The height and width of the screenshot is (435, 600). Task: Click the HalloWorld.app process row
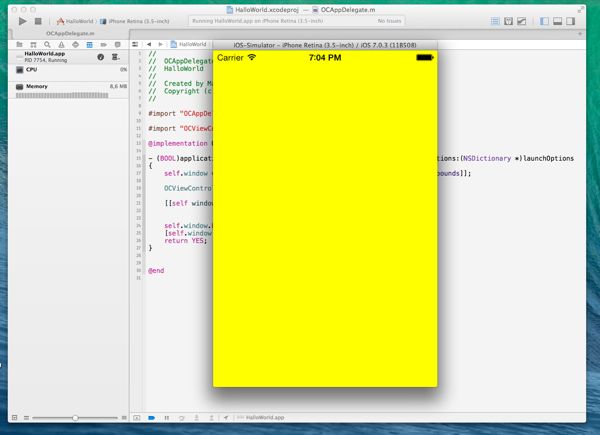coord(69,57)
